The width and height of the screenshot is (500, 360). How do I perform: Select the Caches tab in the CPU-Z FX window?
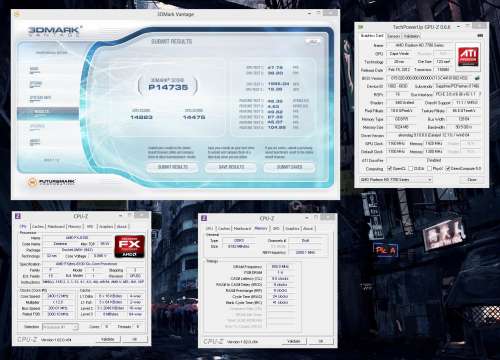(38, 227)
